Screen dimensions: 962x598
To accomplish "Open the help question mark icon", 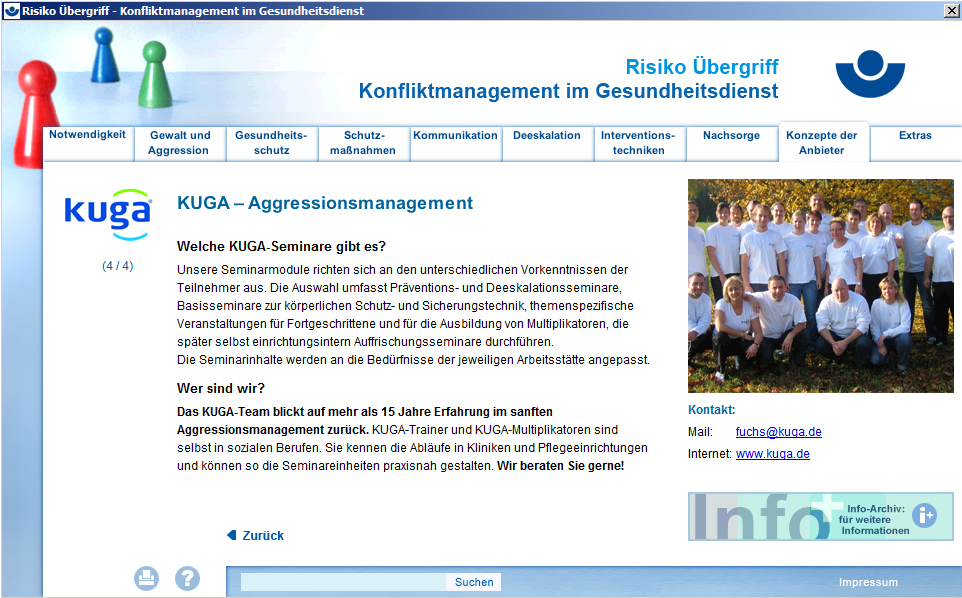I will tap(187, 578).
